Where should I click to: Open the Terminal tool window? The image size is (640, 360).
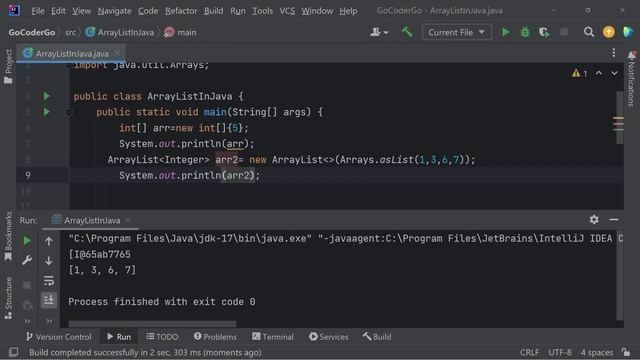(272, 337)
